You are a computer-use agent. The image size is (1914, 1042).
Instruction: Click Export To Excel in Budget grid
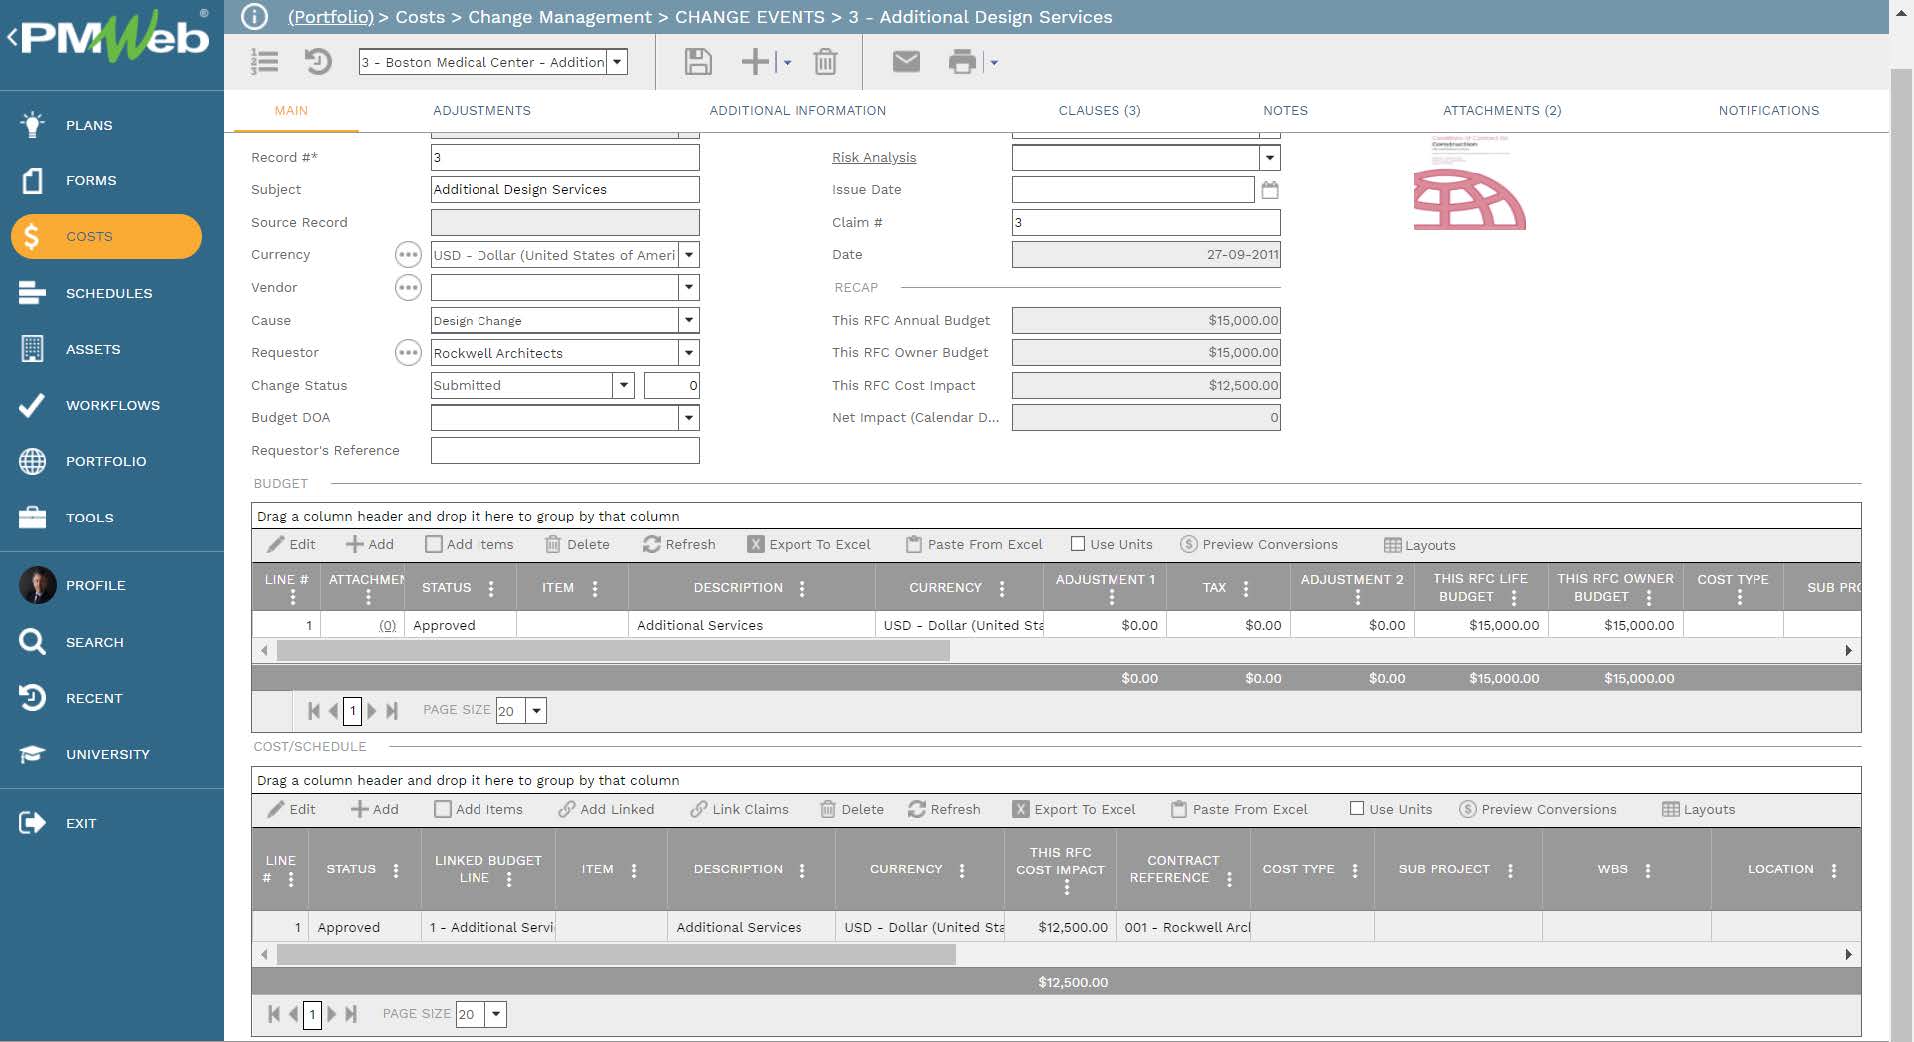click(x=809, y=544)
